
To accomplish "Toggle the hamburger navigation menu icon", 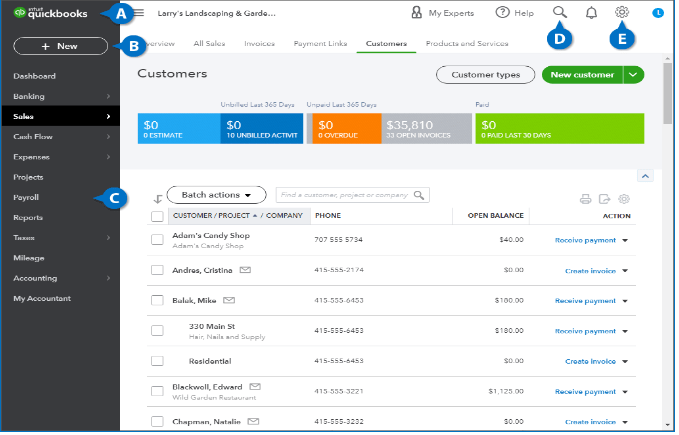I will 139,13.
